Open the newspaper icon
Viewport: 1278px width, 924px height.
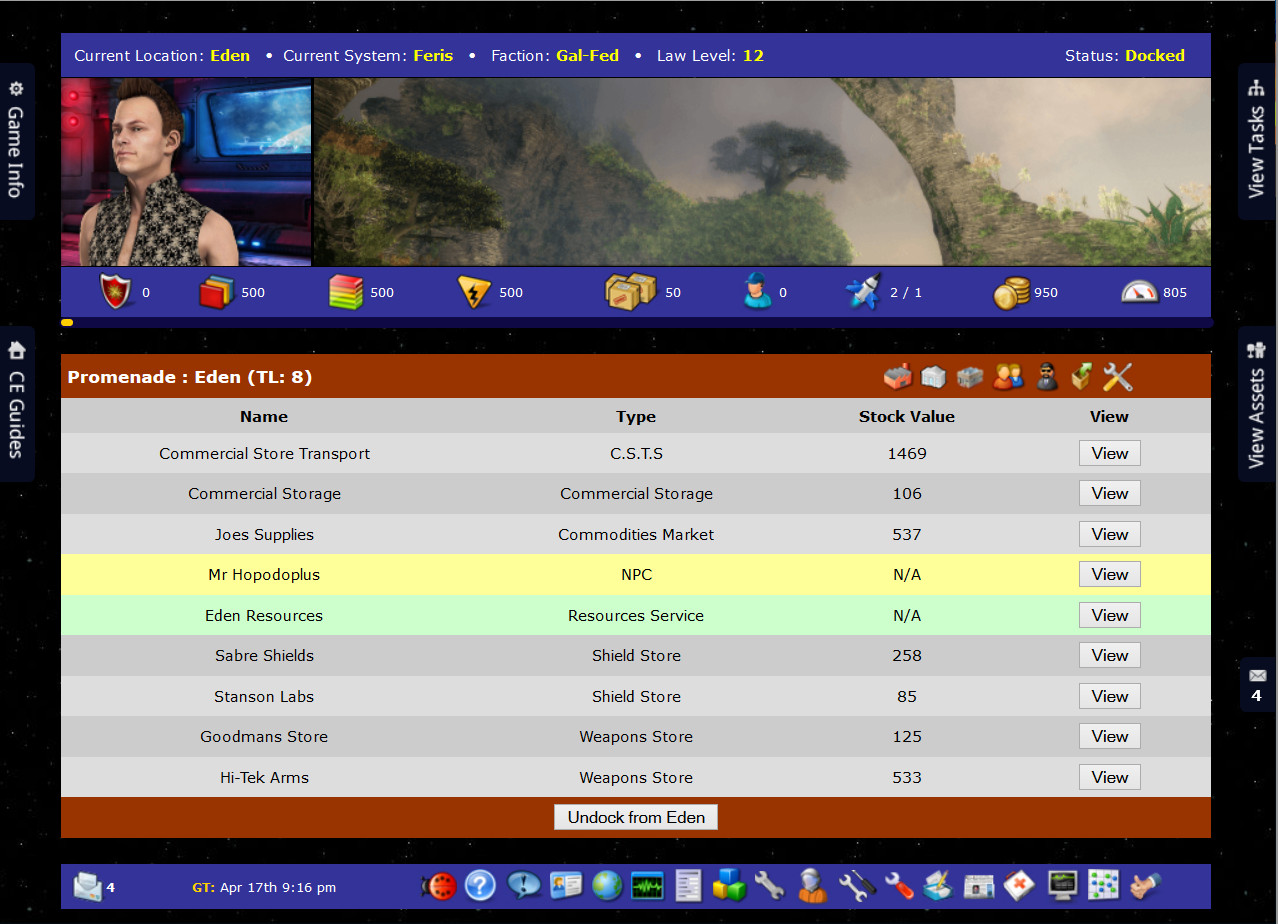coord(979,885)
